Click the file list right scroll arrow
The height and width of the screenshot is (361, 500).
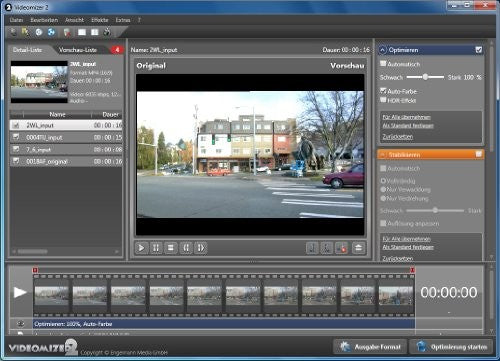(117, 251)
